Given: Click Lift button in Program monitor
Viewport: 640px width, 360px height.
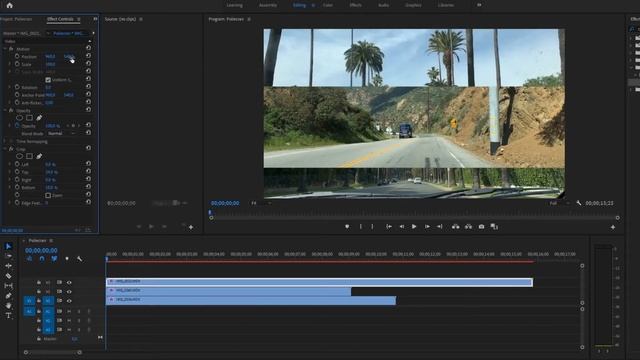Looking at the screenshot, I should [x=456, y=227].
